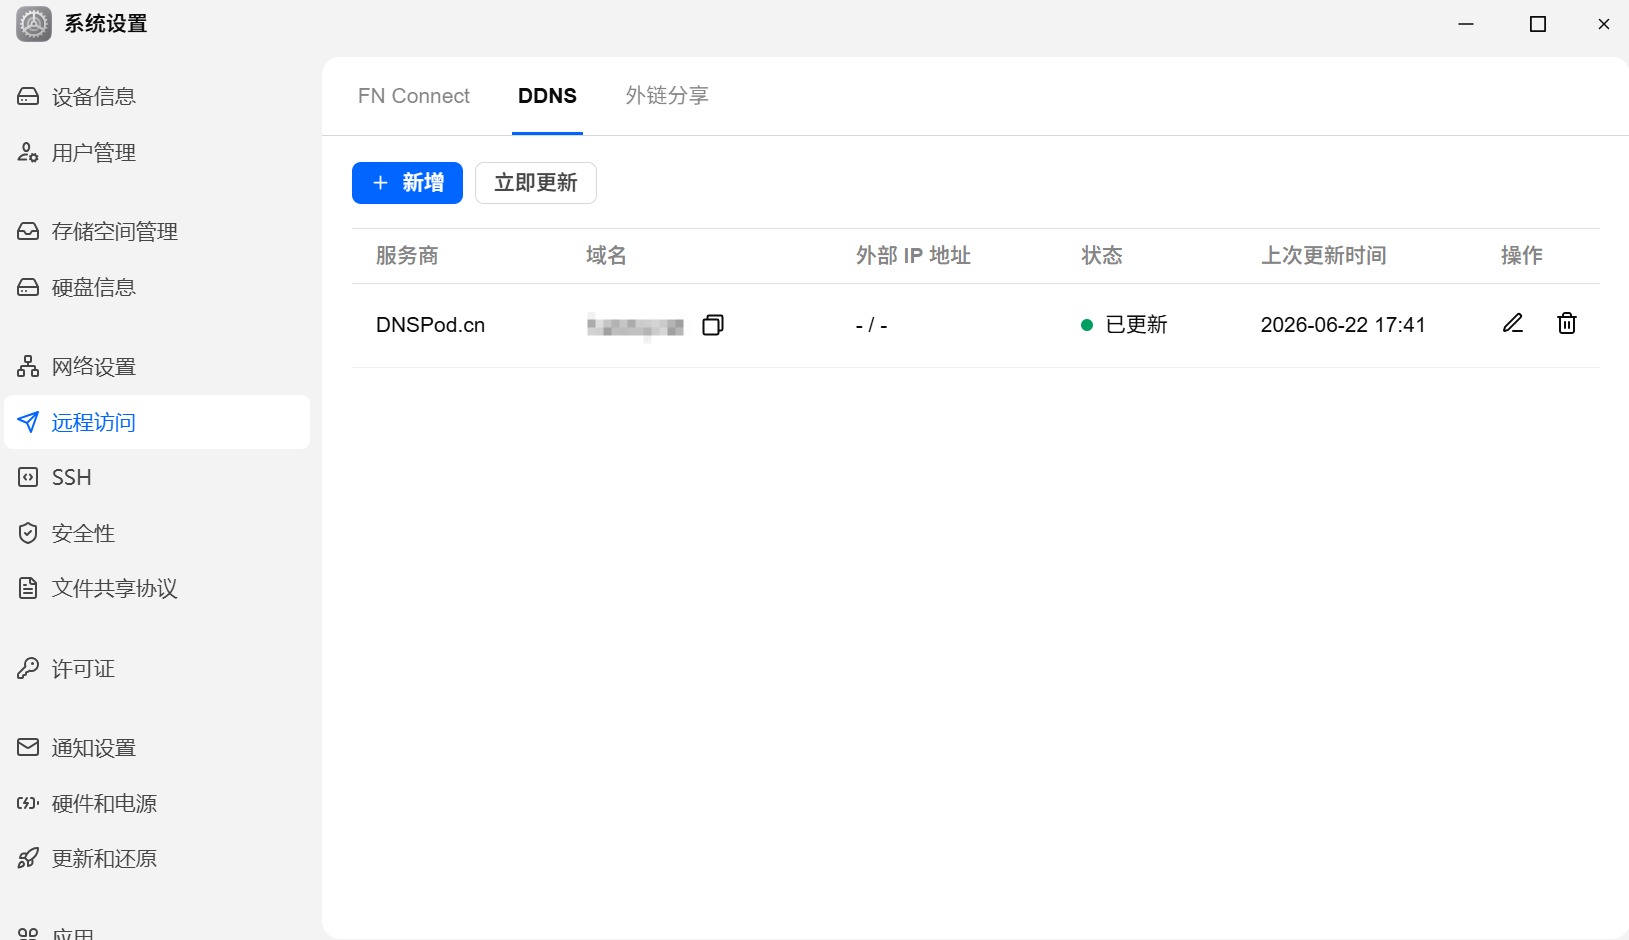The image size is (1629, 940).
Task: Select 设备信息 device information
Action: 157,96
